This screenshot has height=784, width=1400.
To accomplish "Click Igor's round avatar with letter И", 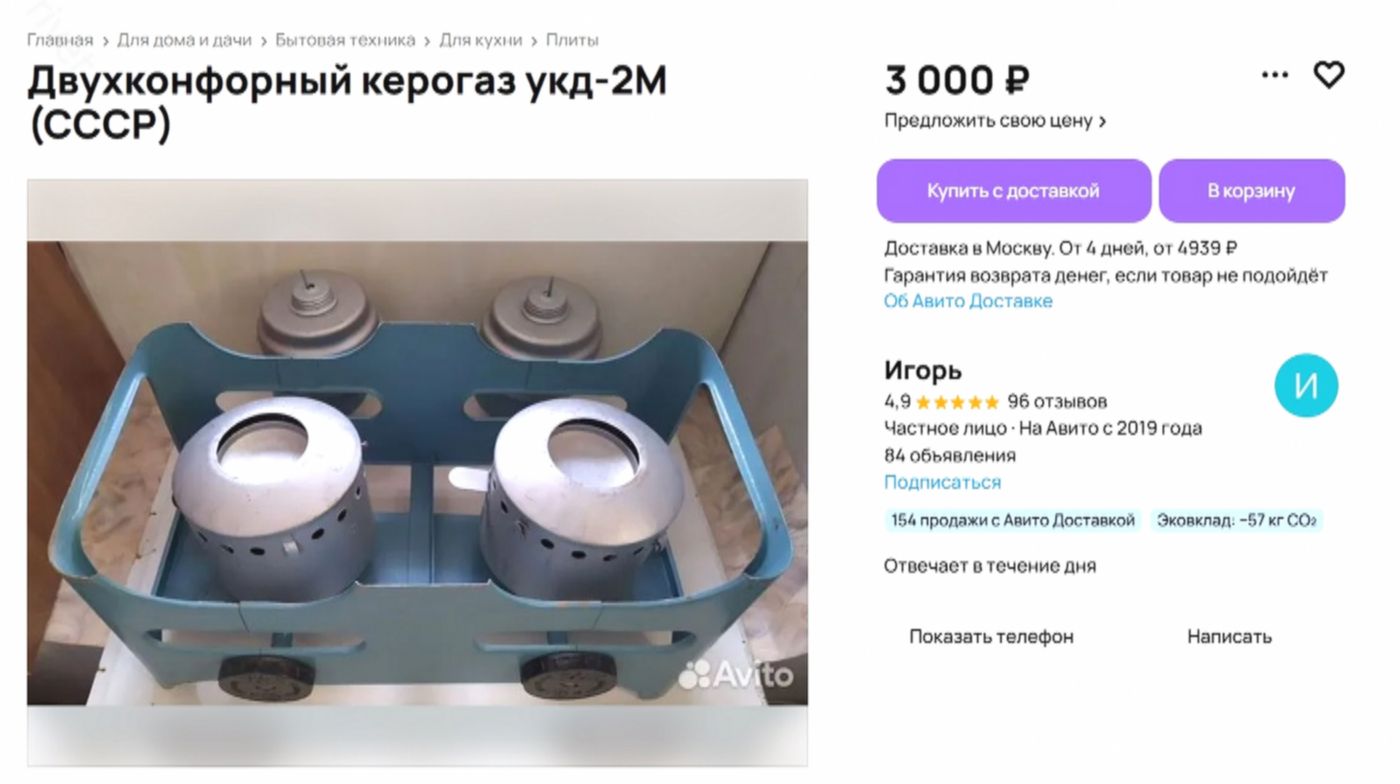I will 1306,386.
